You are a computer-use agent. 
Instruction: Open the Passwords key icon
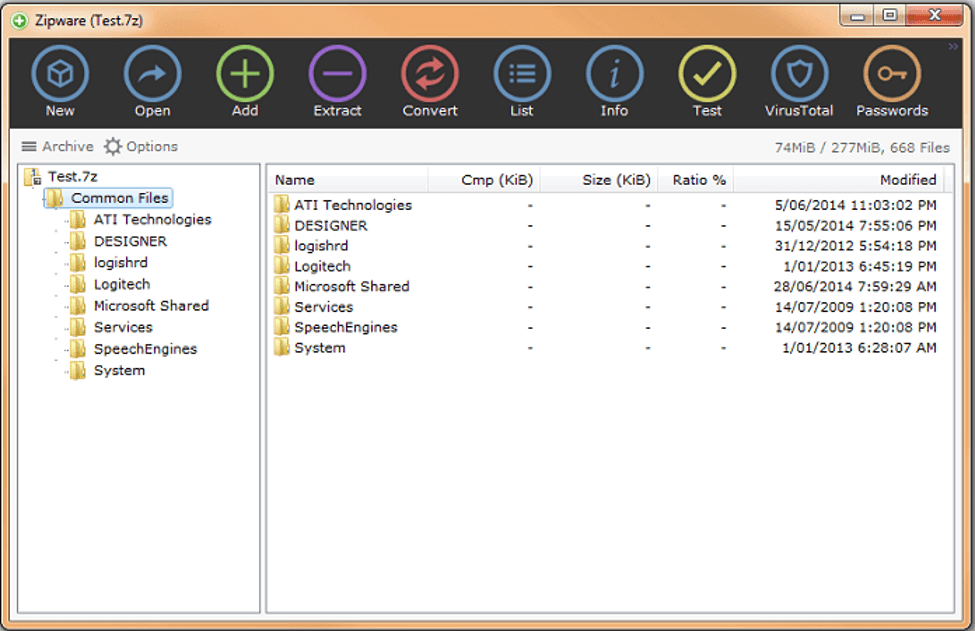pyautogui.click(x=892, y=75)
